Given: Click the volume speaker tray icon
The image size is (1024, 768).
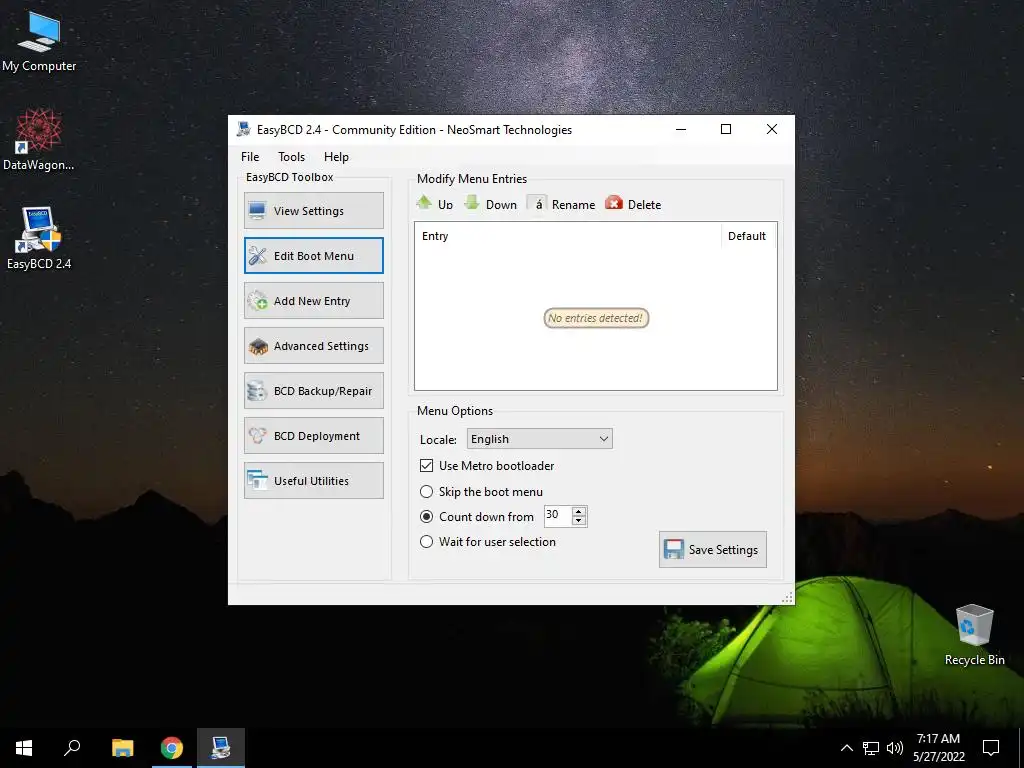Looking at the screenshot, I should pyautogui.click(x=895, y=748).
